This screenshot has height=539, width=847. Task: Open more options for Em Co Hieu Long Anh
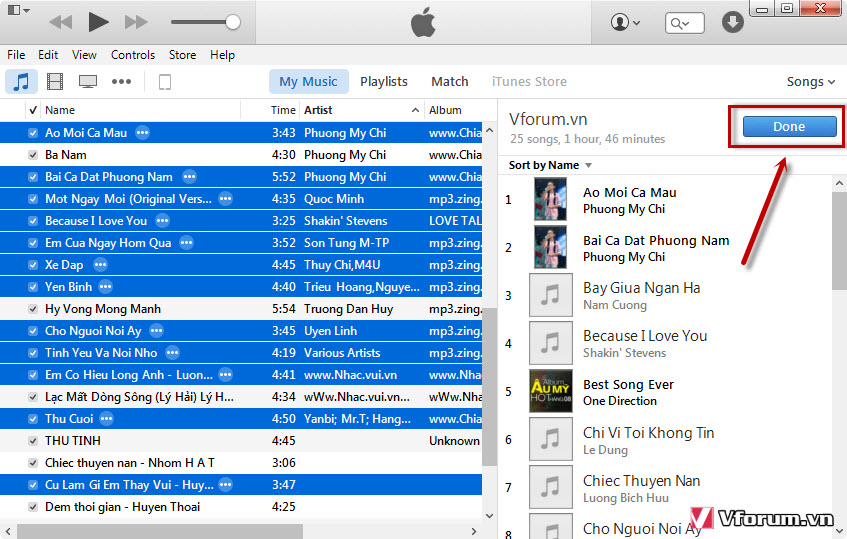tap(226, 375)
